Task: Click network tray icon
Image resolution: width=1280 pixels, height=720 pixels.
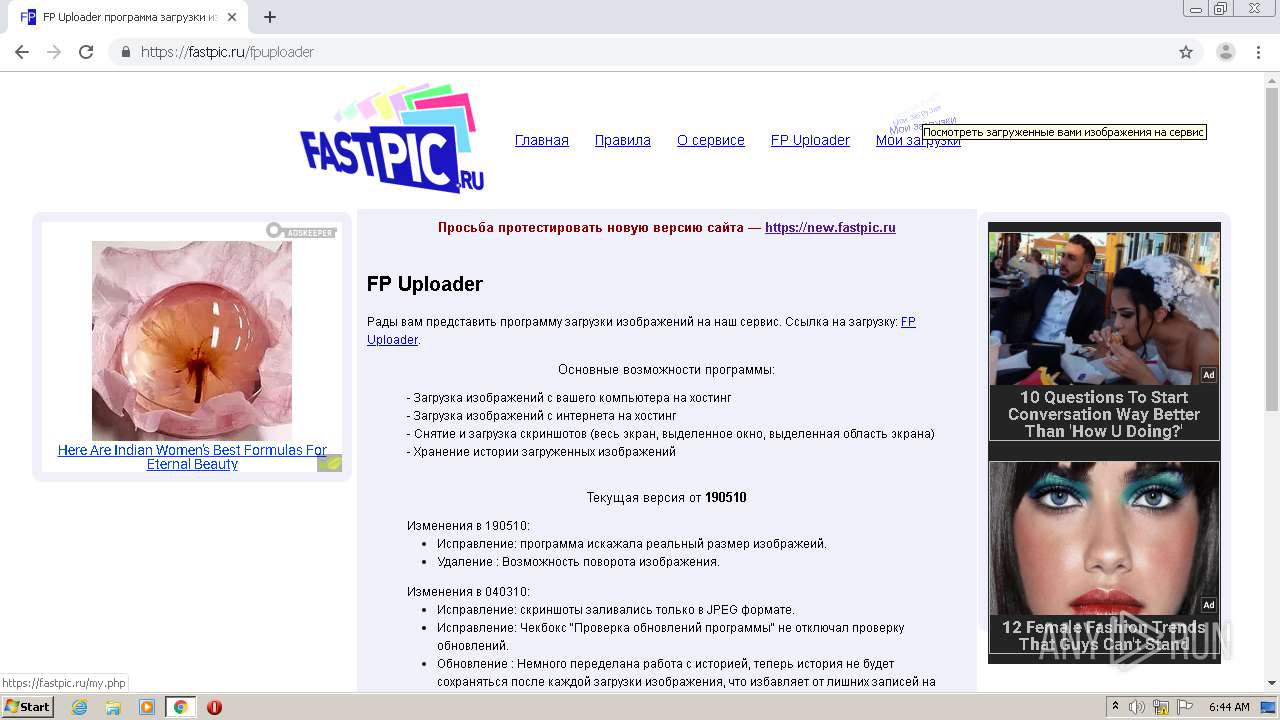Action: point(1161,707)
